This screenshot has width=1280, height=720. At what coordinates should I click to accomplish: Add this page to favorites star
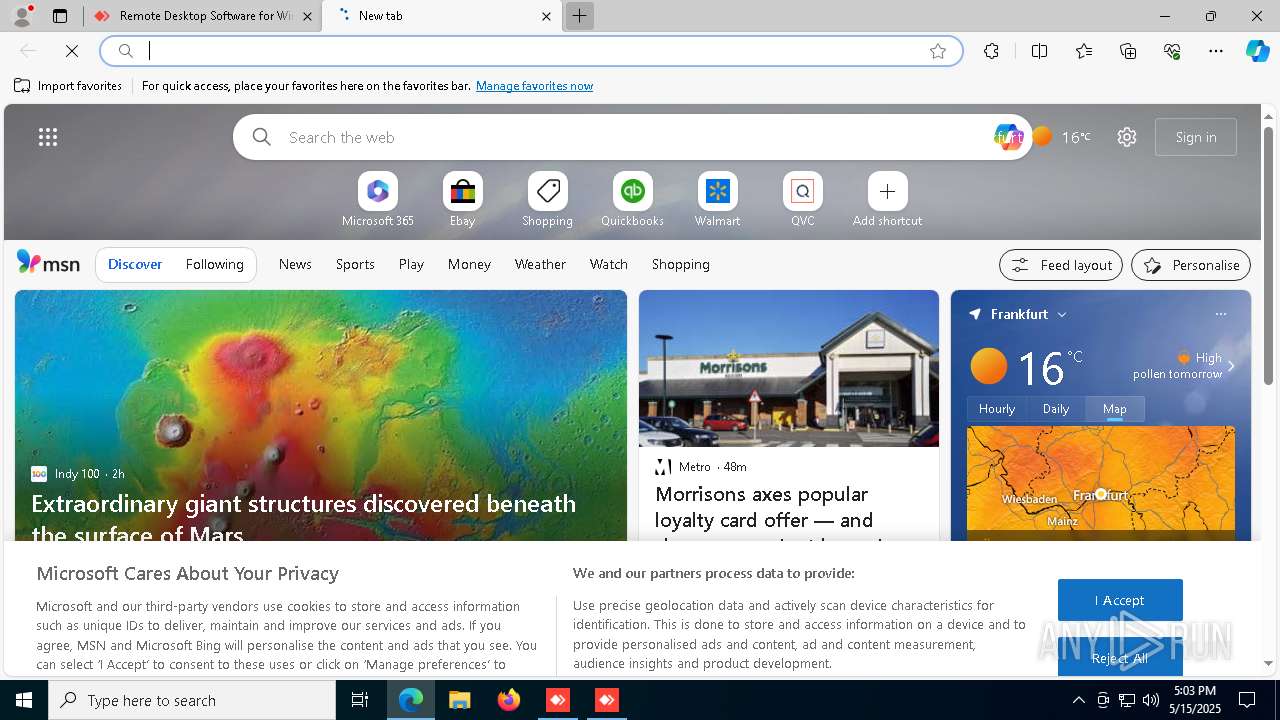tap(938, 51)
